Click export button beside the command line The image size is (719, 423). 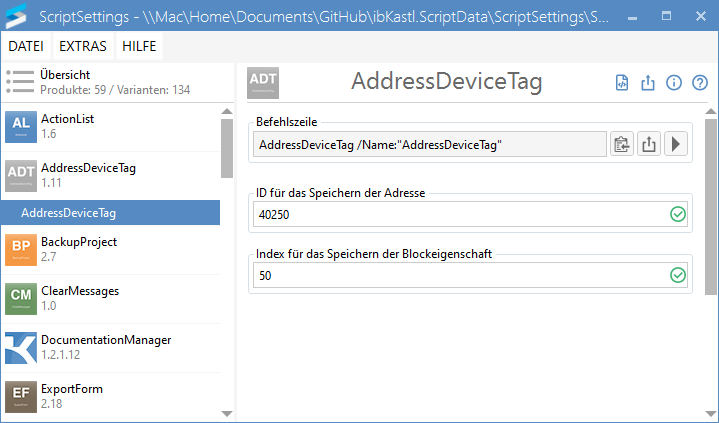(x=649, y=145)
